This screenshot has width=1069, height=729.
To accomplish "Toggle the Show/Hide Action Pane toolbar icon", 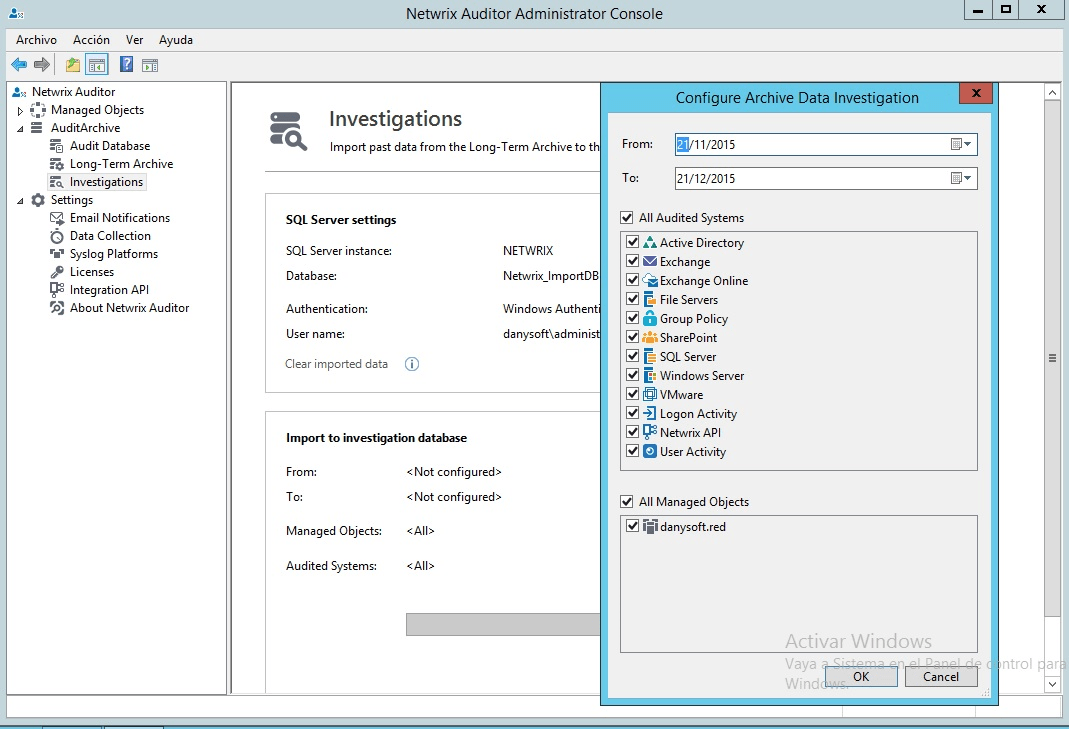I will (150, 65).
